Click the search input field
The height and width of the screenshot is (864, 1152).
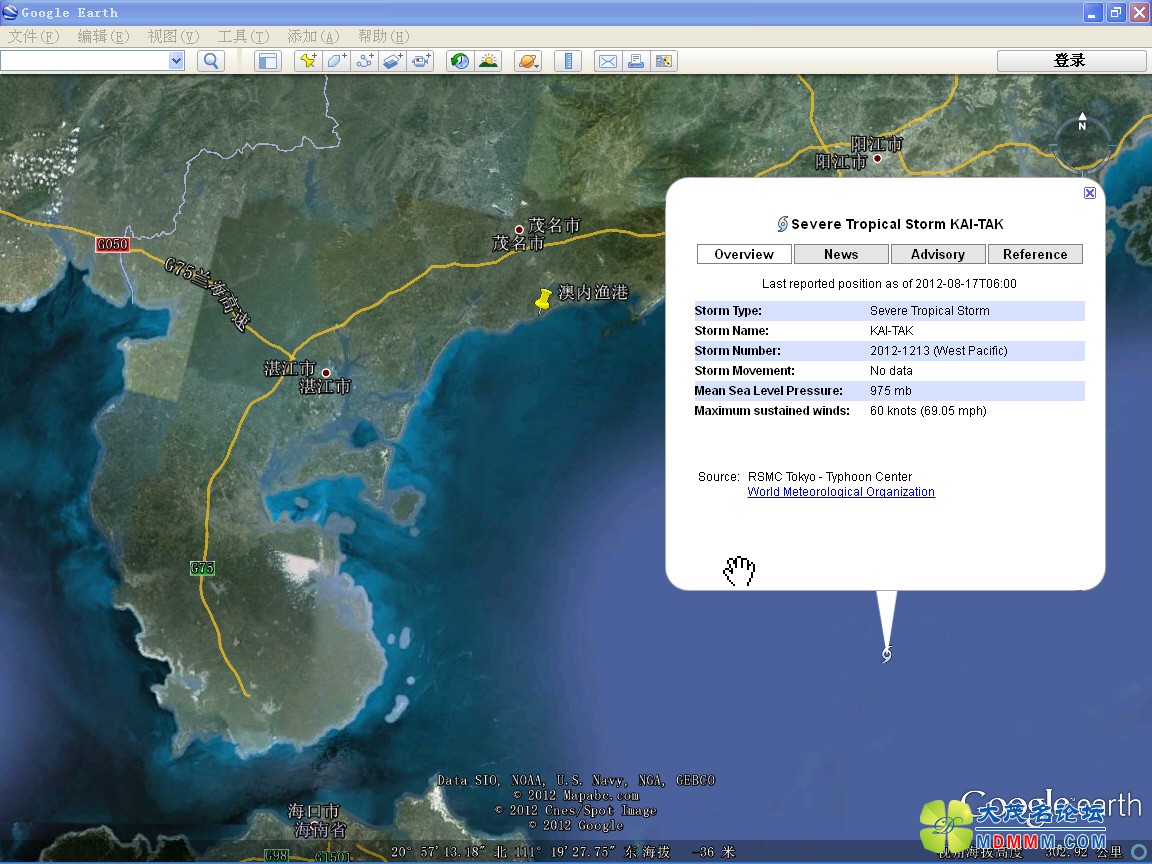click(x=84, y=61)
